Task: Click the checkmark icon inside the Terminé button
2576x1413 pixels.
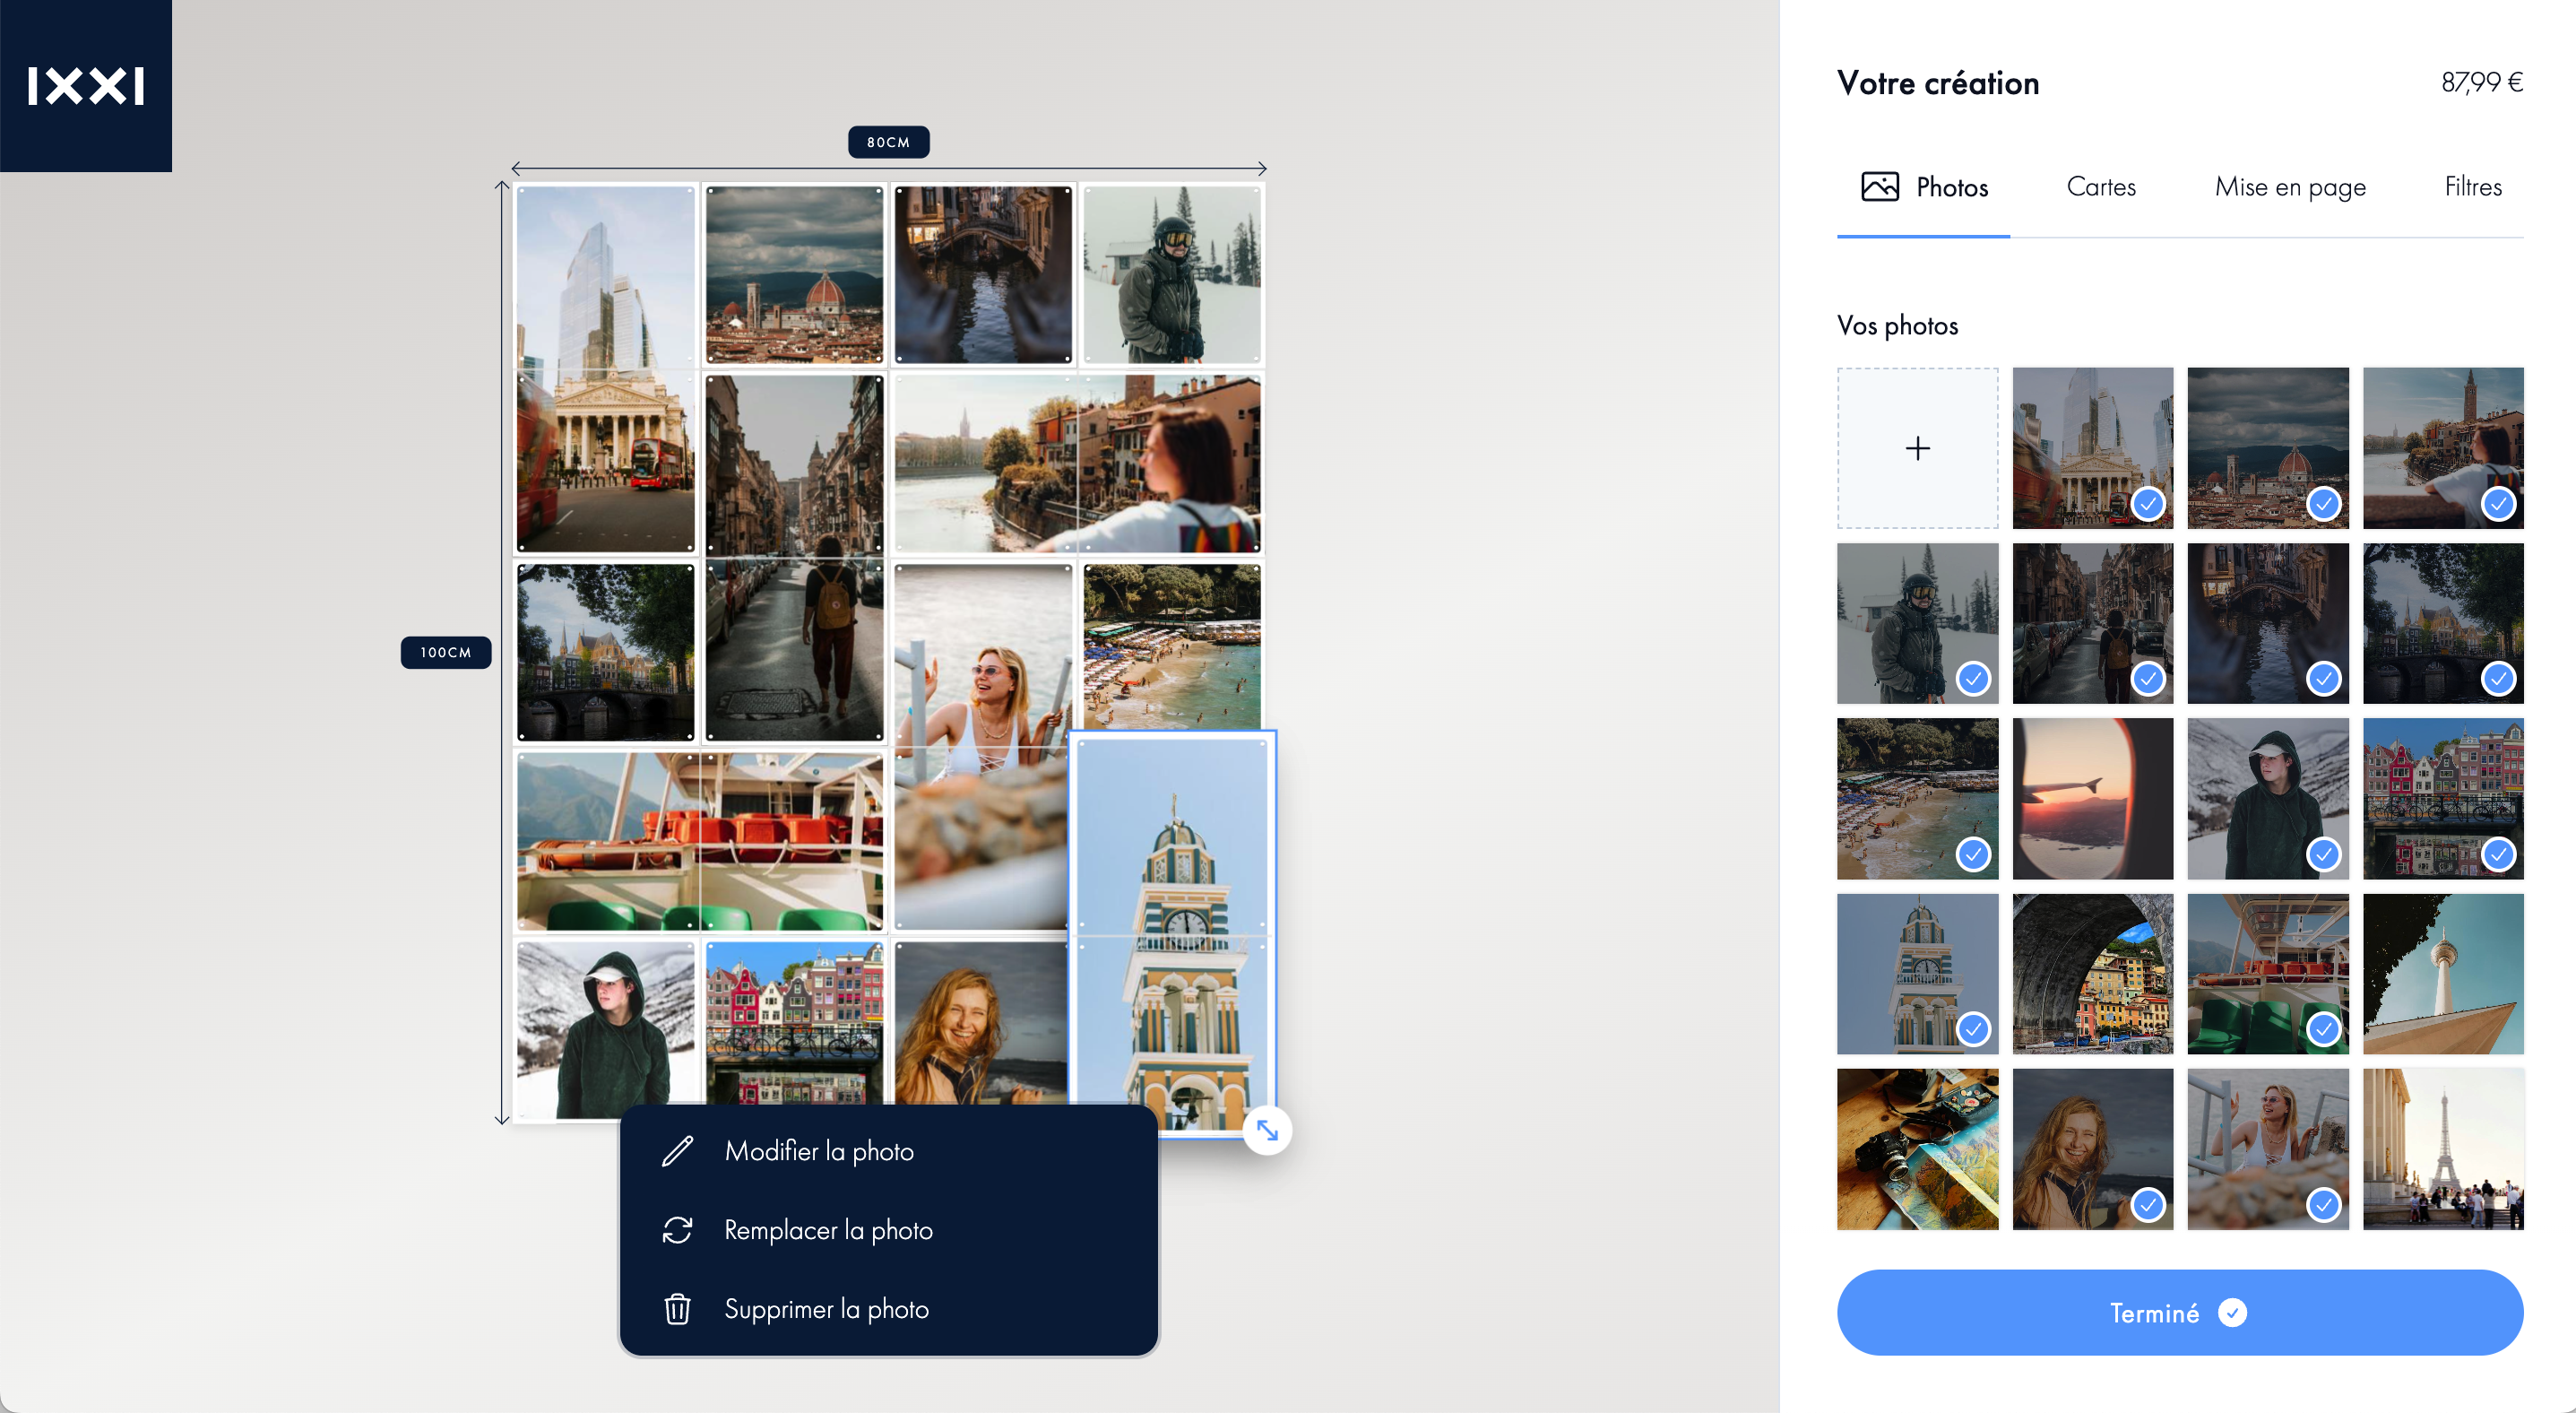Action: coord(2232,1312)
